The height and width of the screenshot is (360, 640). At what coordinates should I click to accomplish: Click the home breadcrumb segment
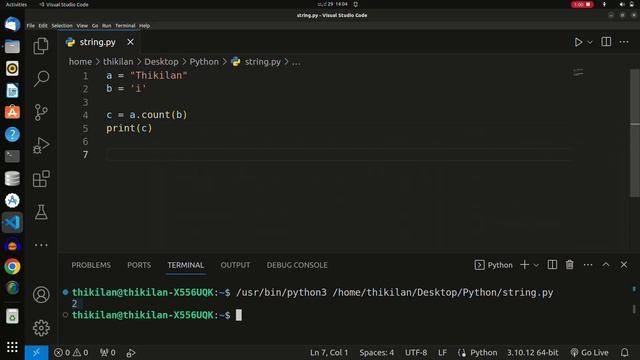point(80,62)
